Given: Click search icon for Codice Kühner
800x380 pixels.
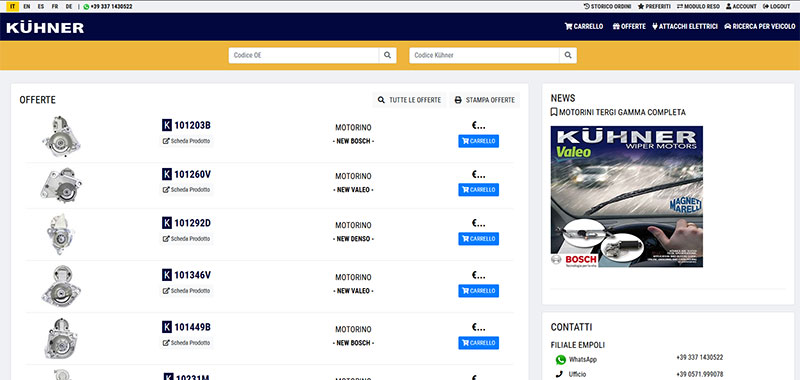Looking at the screenshot, I should click(x=568, y=55).
